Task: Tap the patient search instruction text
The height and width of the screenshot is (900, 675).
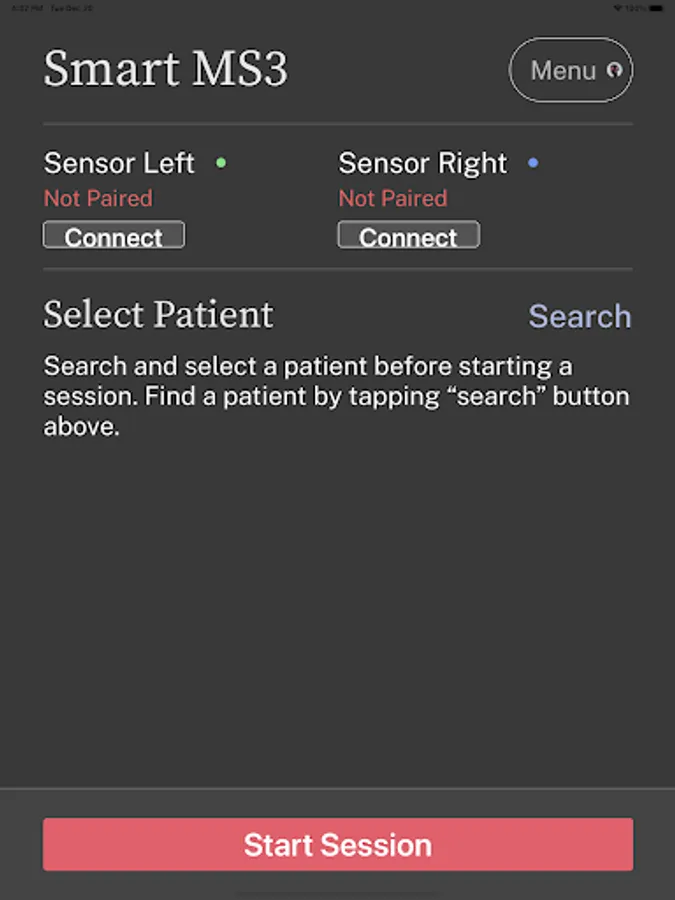Action: coord(336,396)
